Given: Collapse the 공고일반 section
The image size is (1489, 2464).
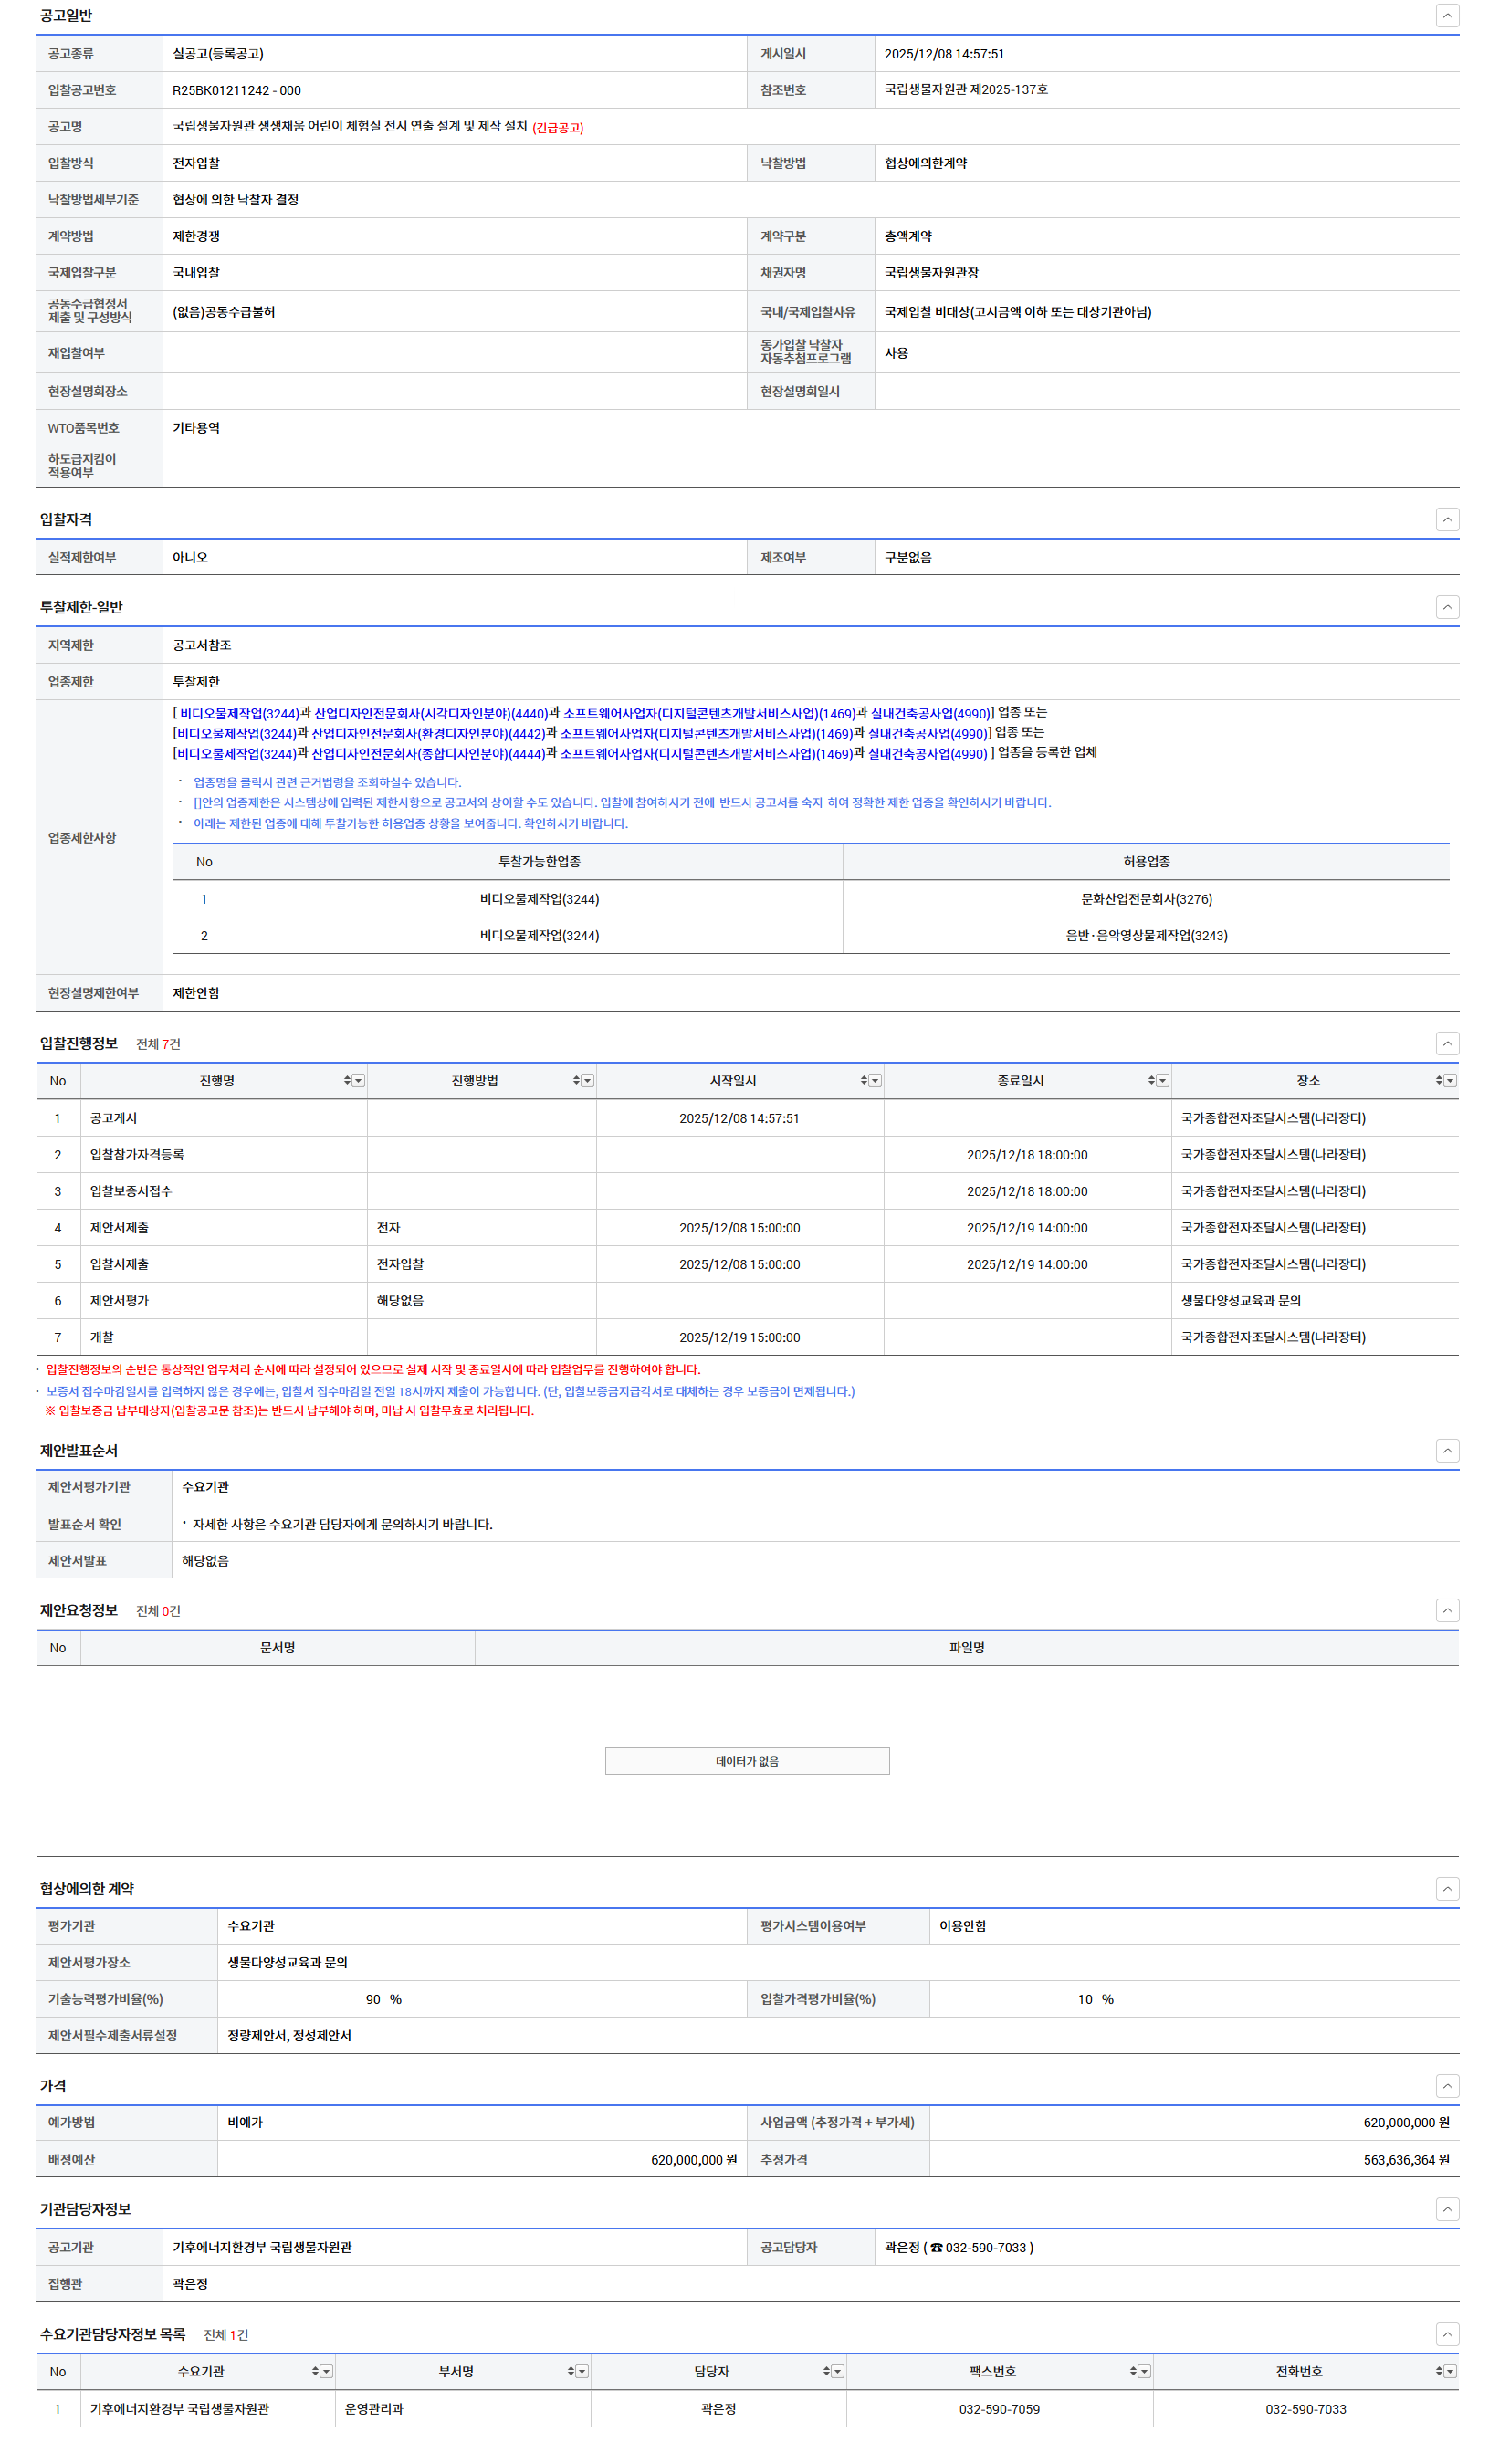Looking at the screenshot, I should (1447, 15).
